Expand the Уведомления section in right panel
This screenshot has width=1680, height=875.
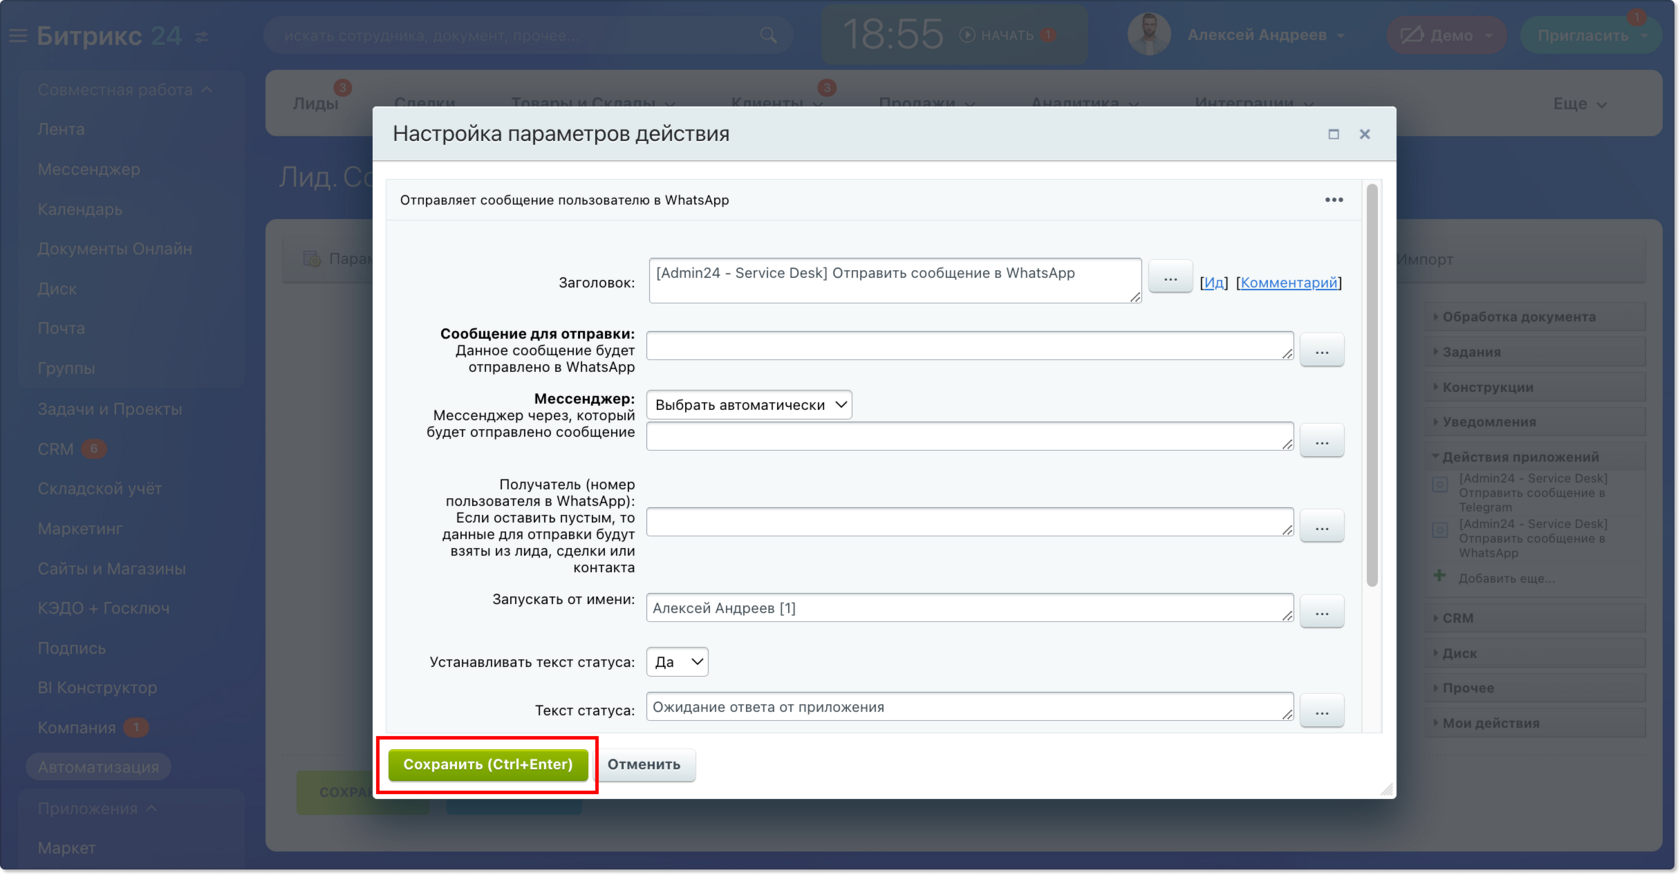click(1488, 422)
